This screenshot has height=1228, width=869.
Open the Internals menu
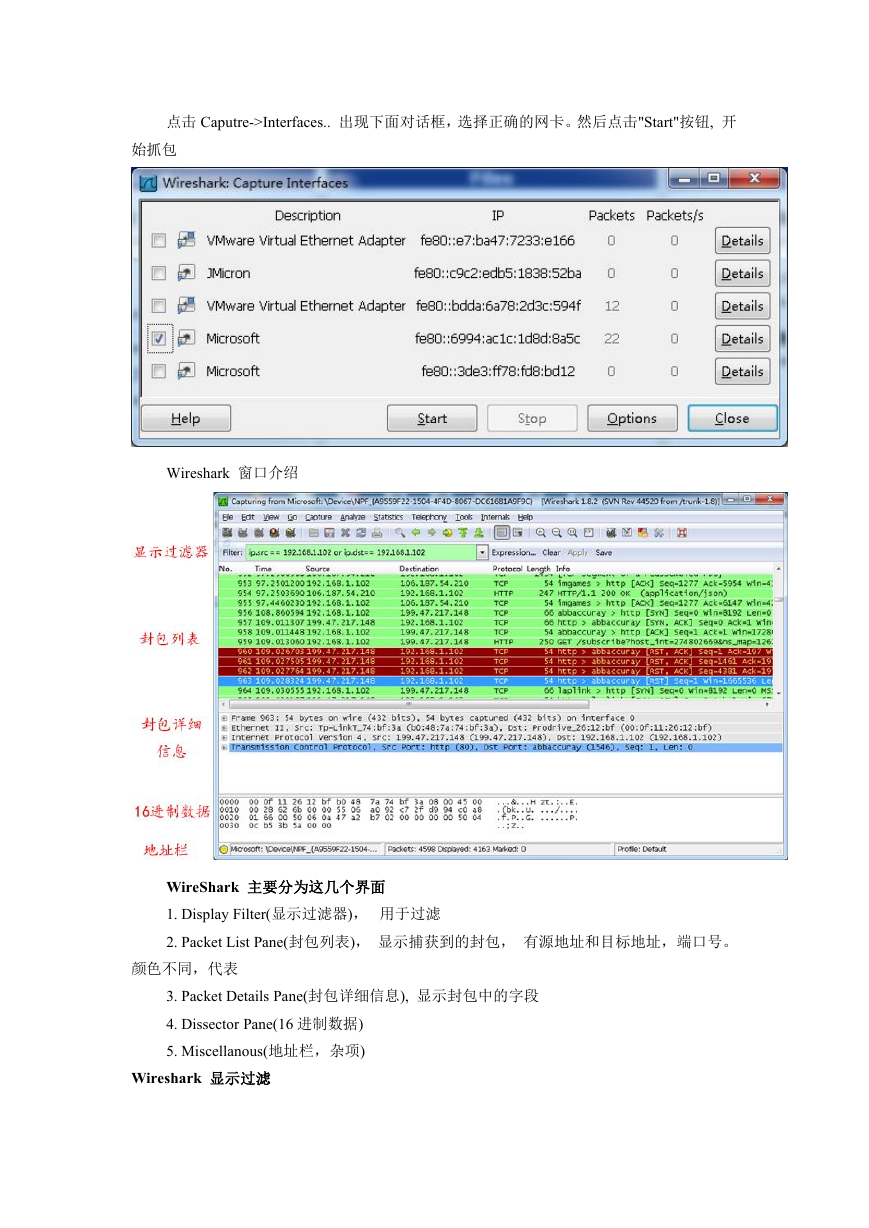coord(495,517)
